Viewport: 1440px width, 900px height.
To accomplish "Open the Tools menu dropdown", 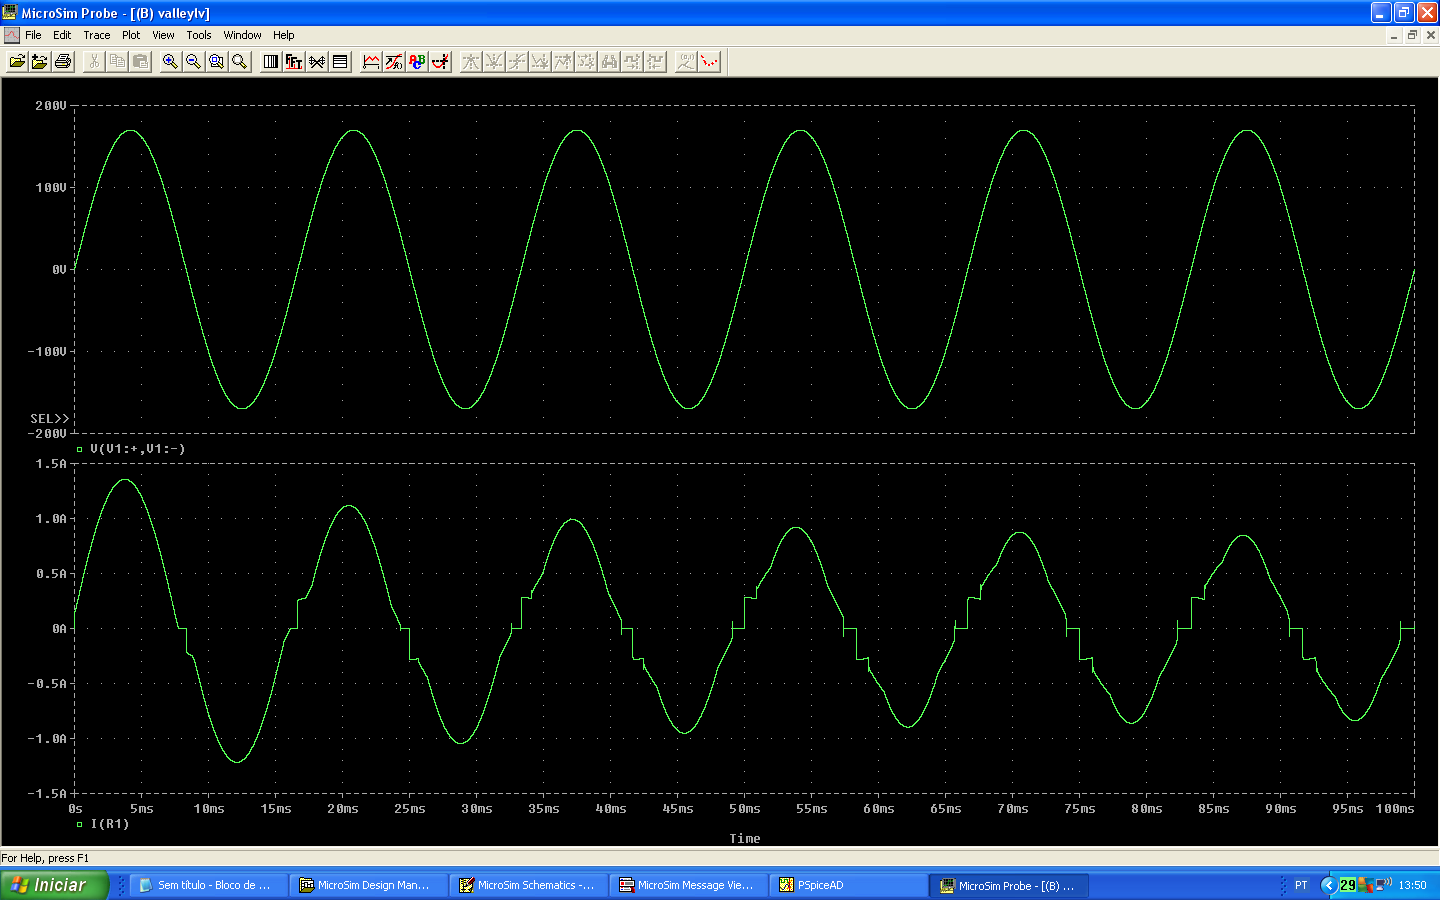I will [x=199, y=35].
